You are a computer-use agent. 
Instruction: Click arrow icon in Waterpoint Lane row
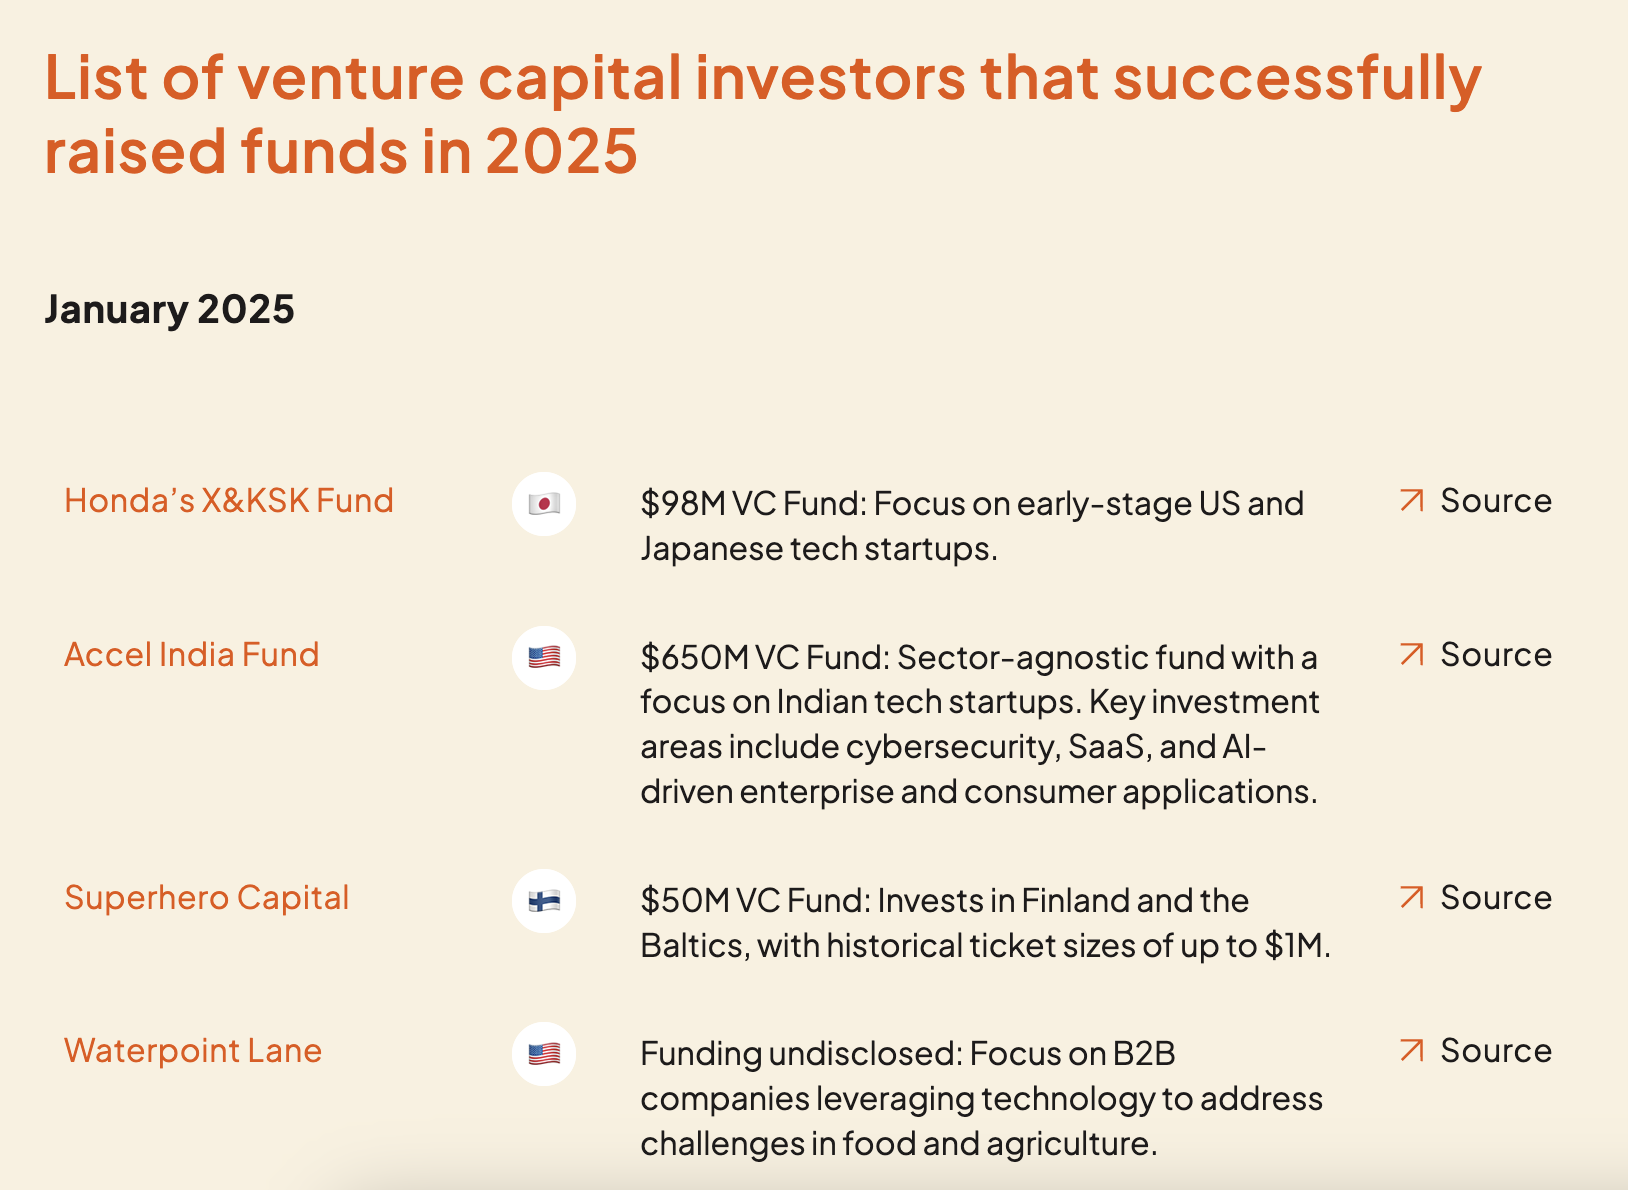1411,1051
